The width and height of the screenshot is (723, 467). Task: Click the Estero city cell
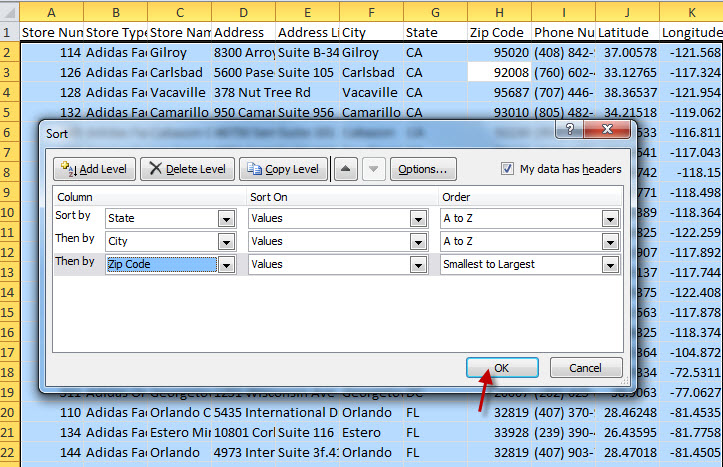(x=371, y=432)
